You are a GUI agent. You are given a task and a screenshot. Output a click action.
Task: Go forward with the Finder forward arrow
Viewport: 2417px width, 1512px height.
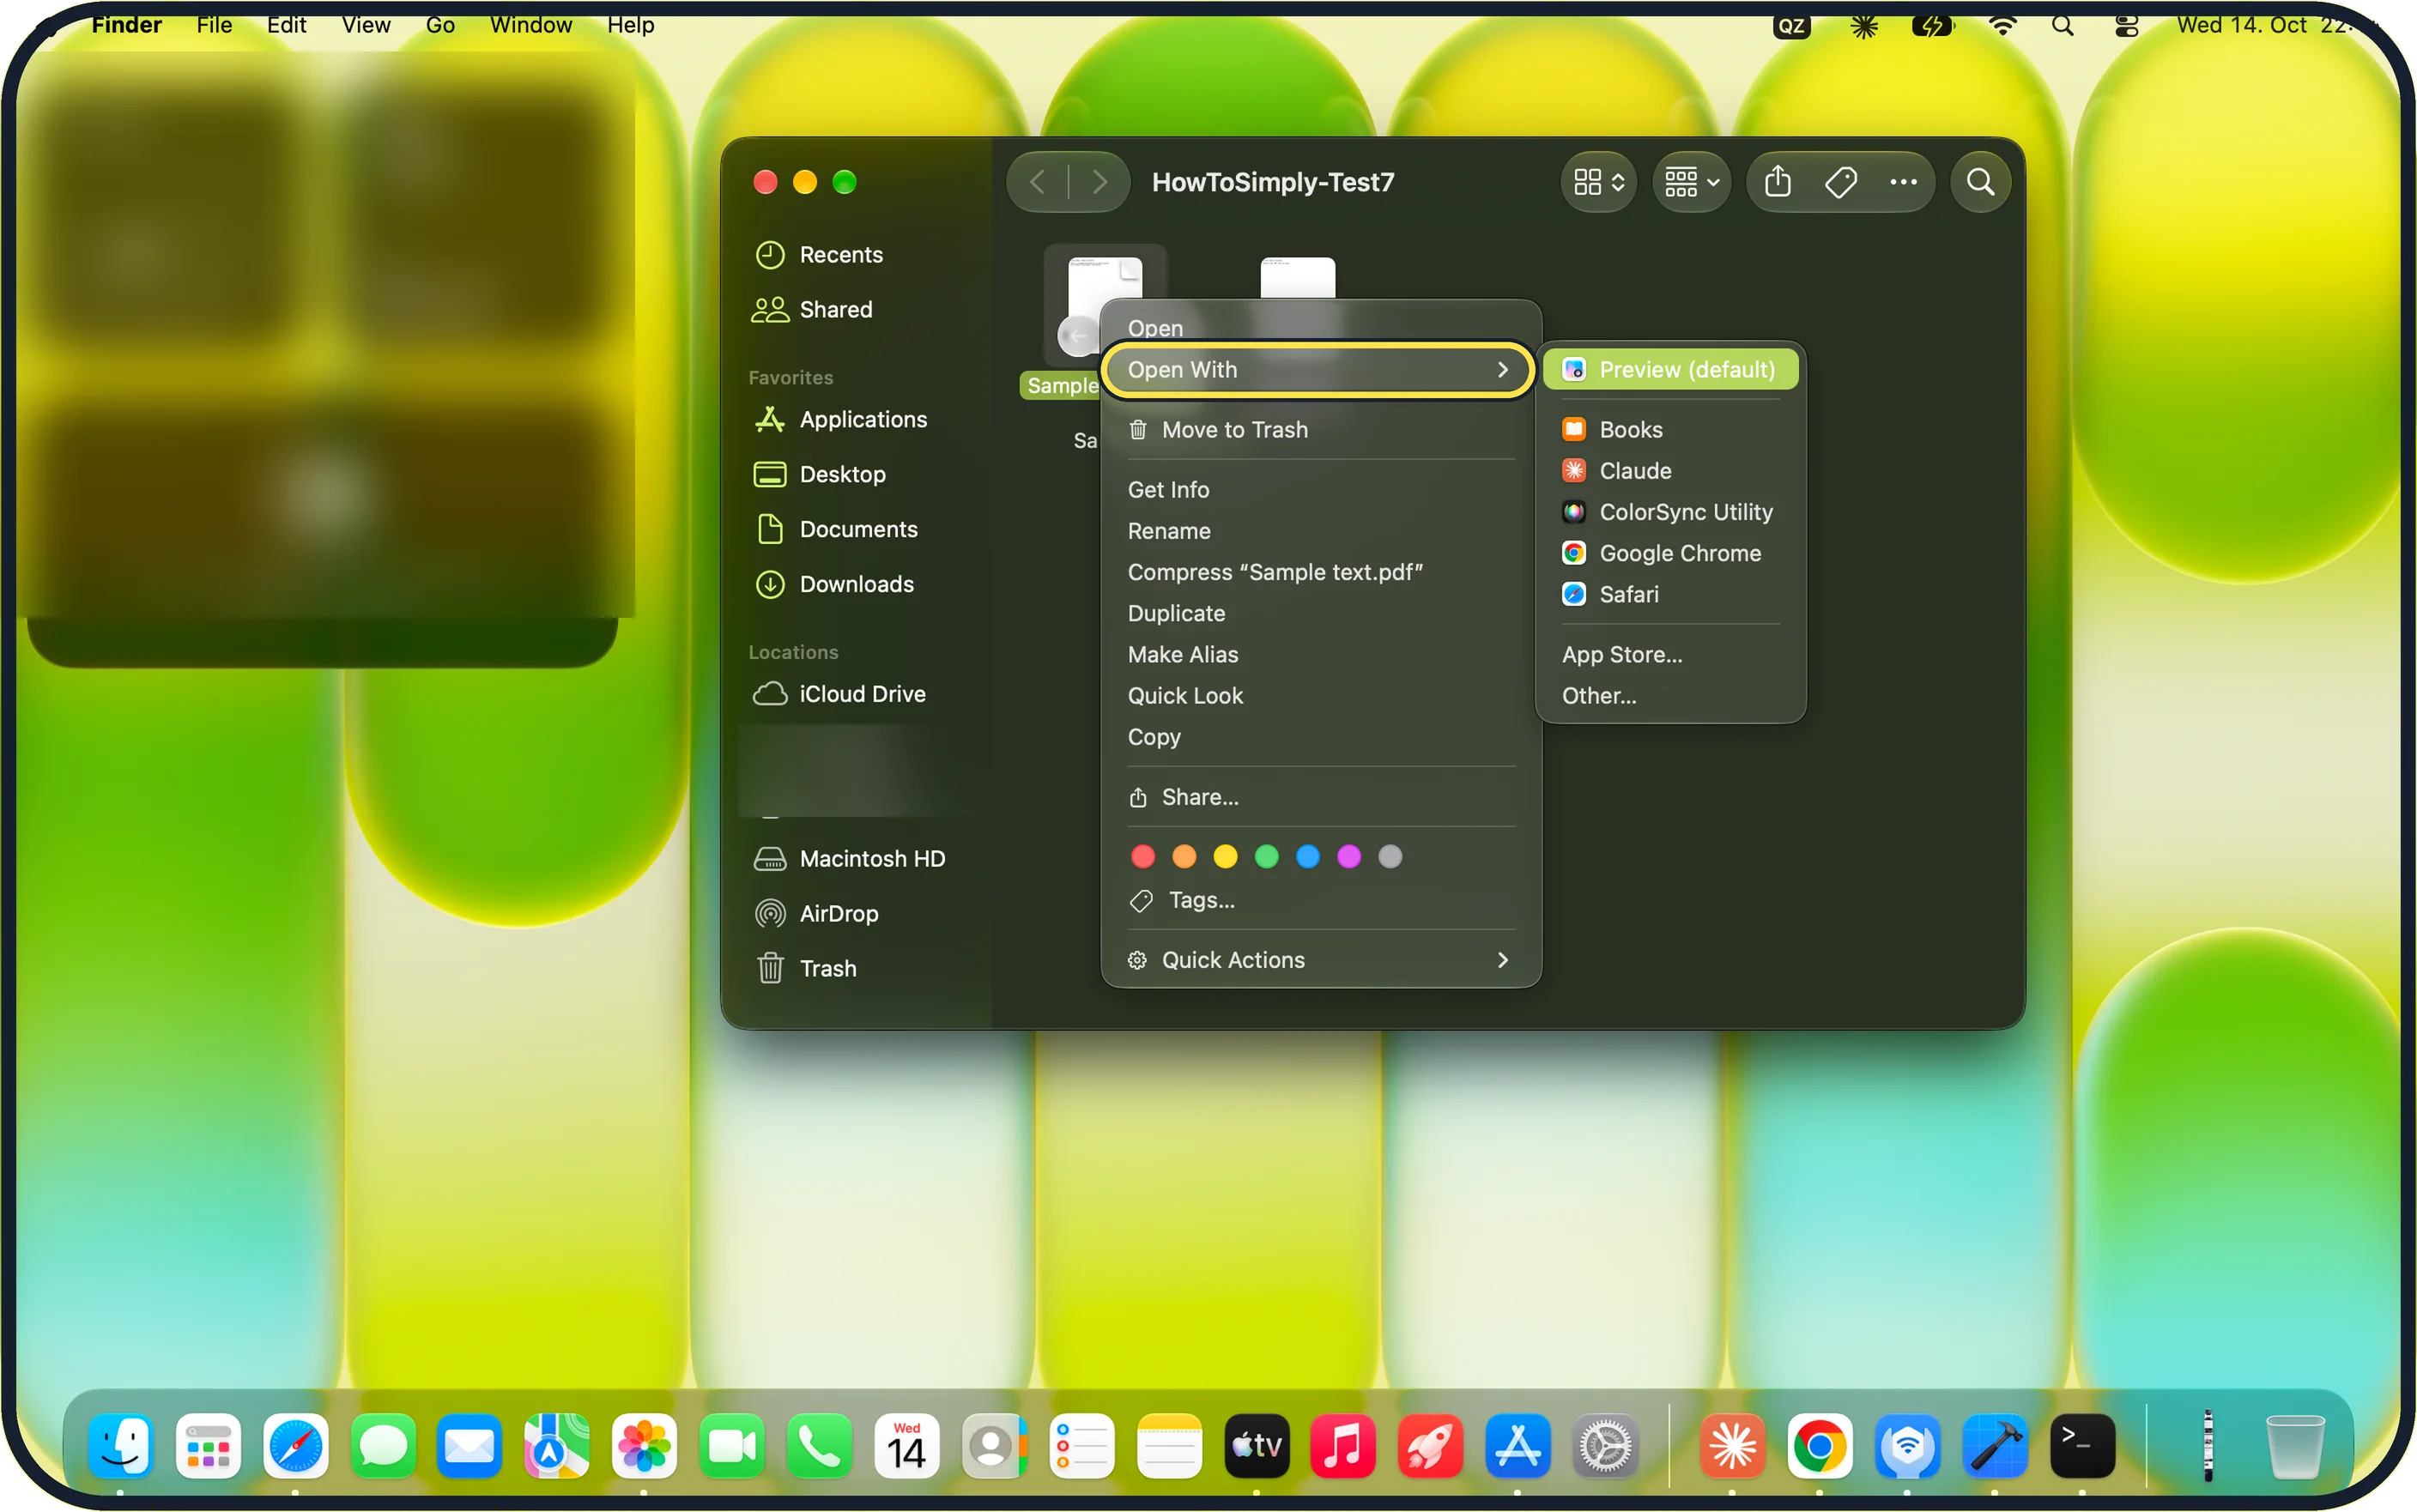1100,182
